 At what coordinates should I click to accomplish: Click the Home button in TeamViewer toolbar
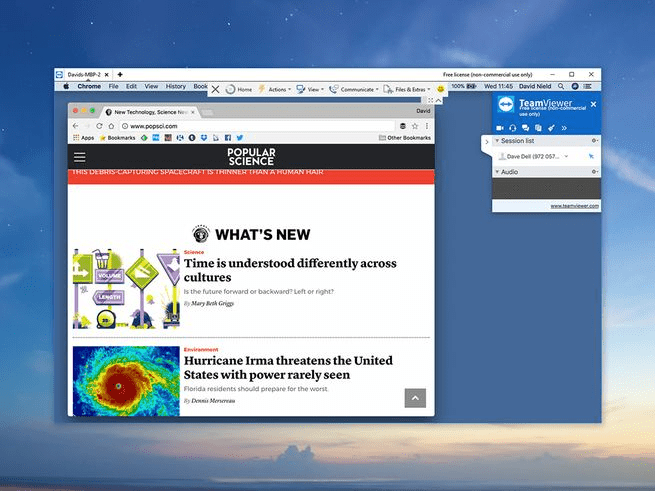[239, 89]
